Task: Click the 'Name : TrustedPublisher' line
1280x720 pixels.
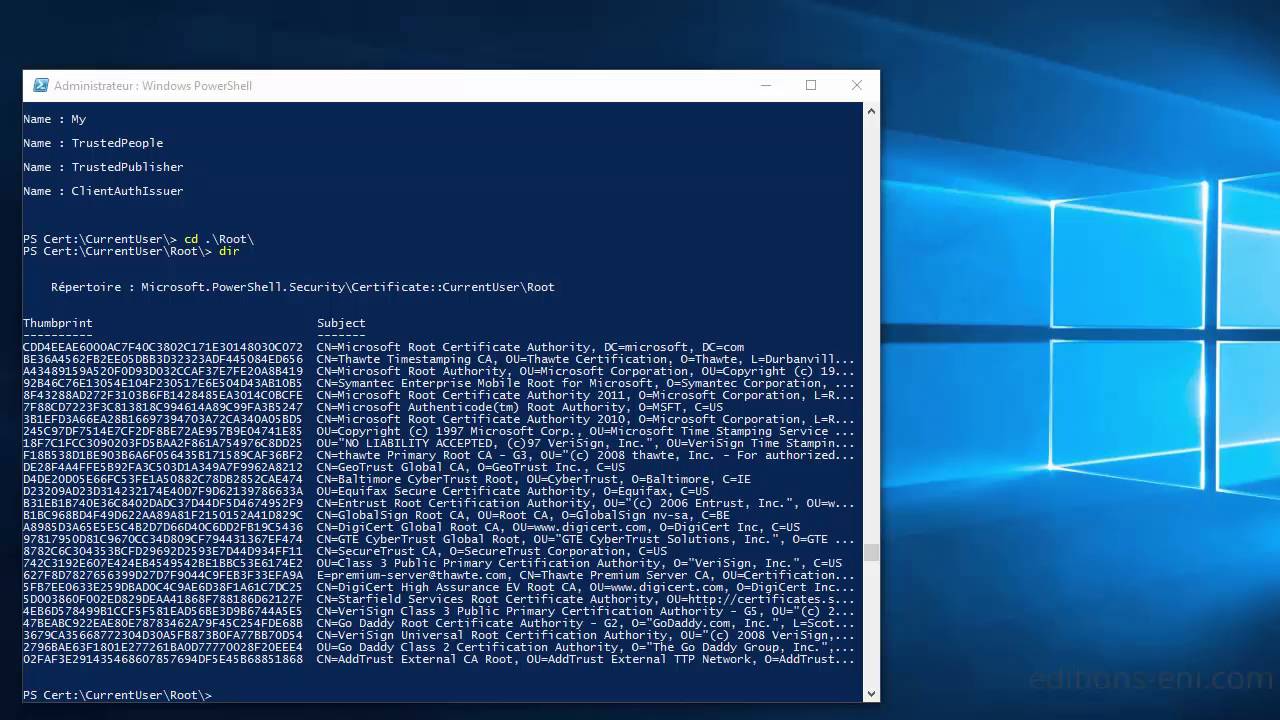Action: point(103,167)
